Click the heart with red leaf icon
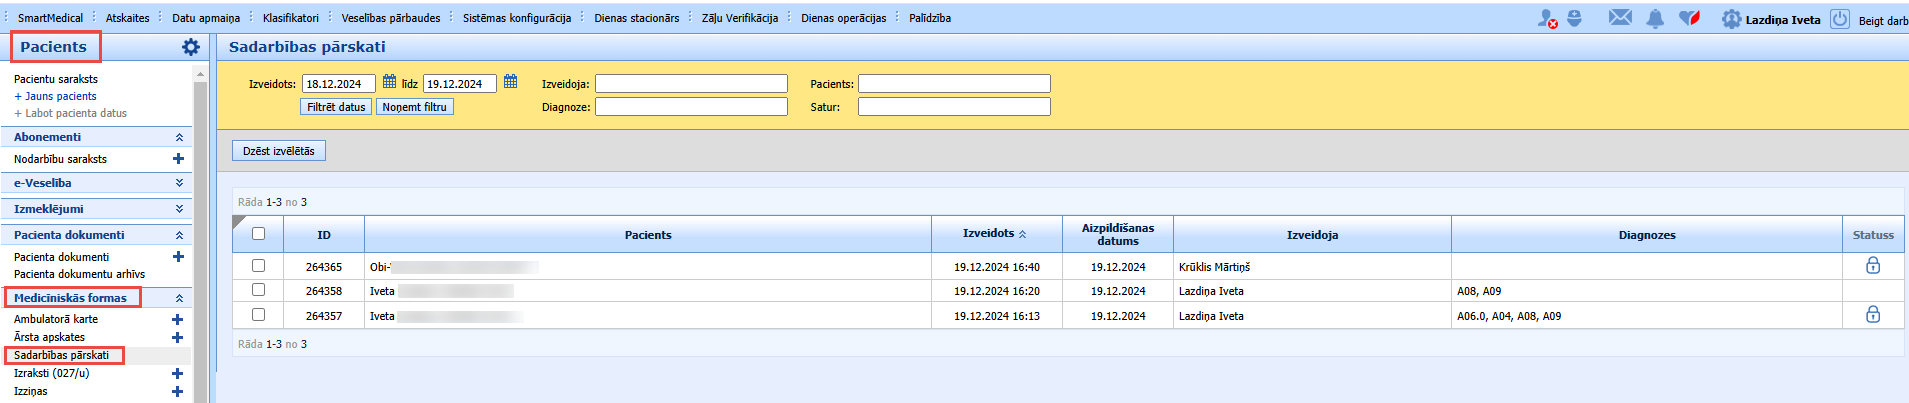 [x=1689, y=18]
